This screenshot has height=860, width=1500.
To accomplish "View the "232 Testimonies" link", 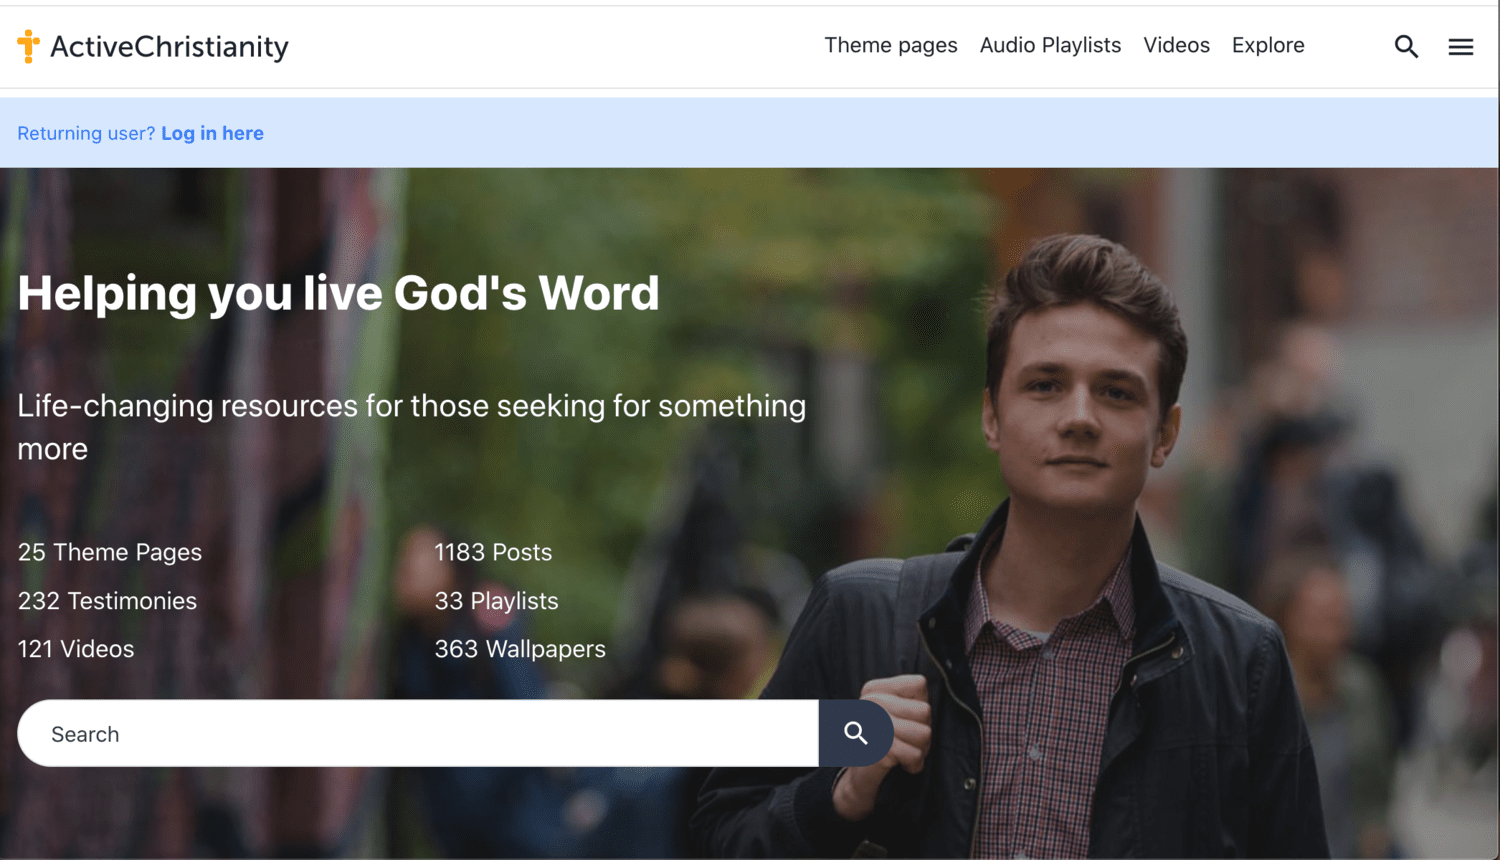I will pos(107,601).
